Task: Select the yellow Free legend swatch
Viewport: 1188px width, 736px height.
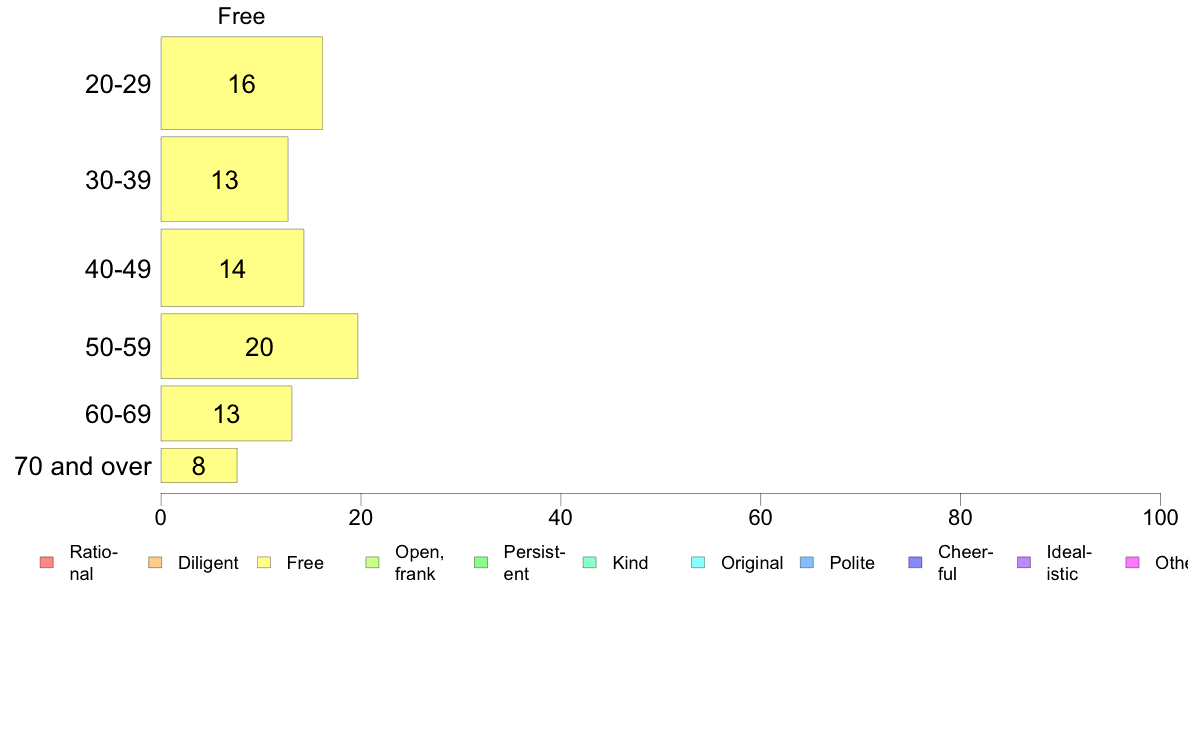Action: pyautogui.click(x=264, y=562)
